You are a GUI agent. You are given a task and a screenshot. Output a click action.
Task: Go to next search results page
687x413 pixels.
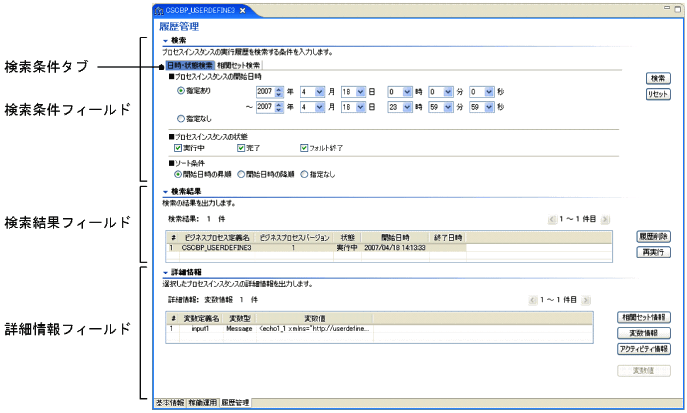tap(605, 219)
